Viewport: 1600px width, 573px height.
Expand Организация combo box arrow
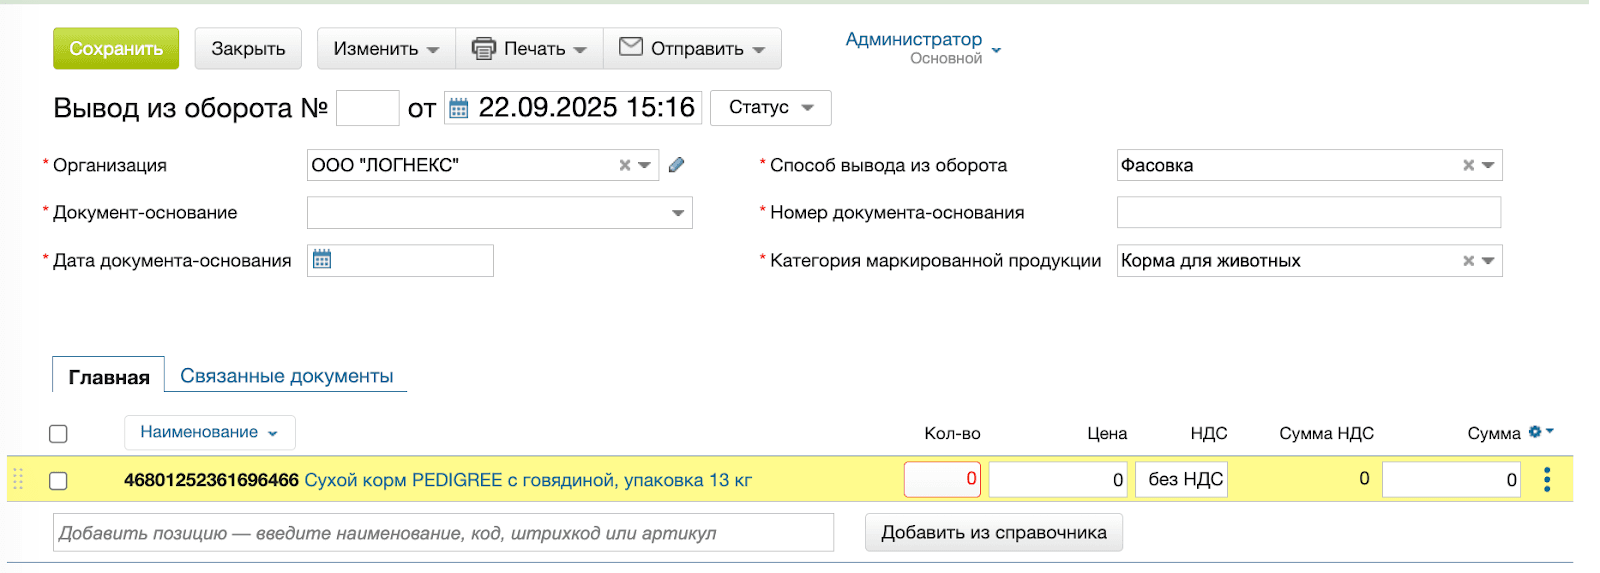click(645, 165)
